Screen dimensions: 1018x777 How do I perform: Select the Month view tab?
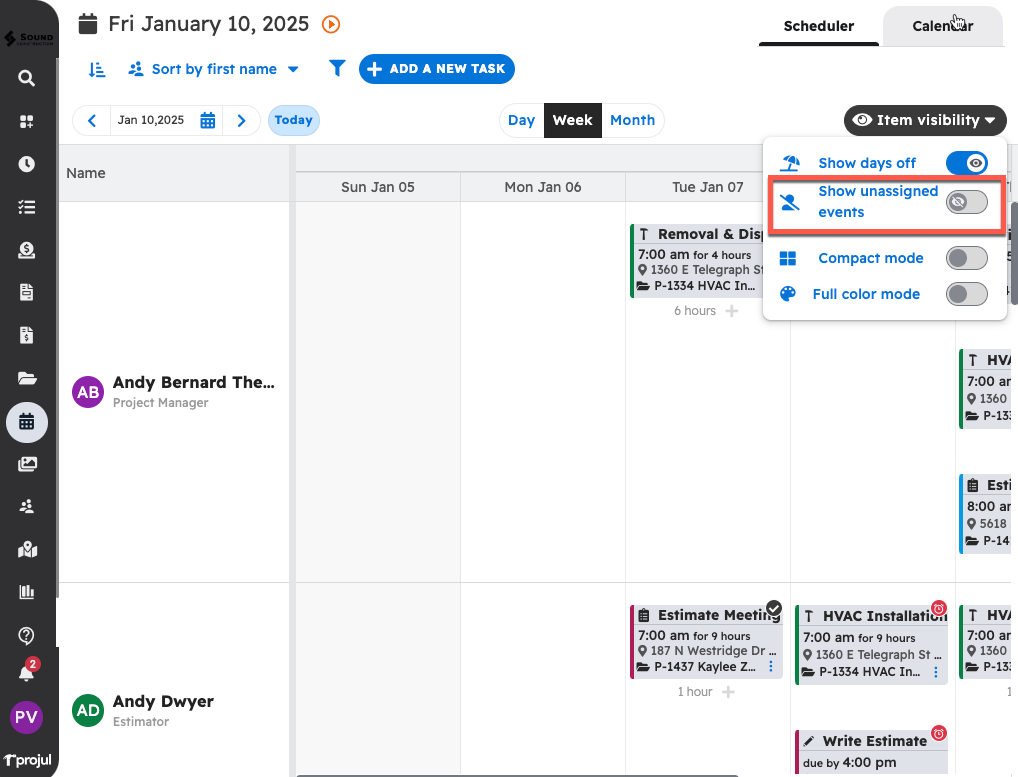click(x=632, y=120)
